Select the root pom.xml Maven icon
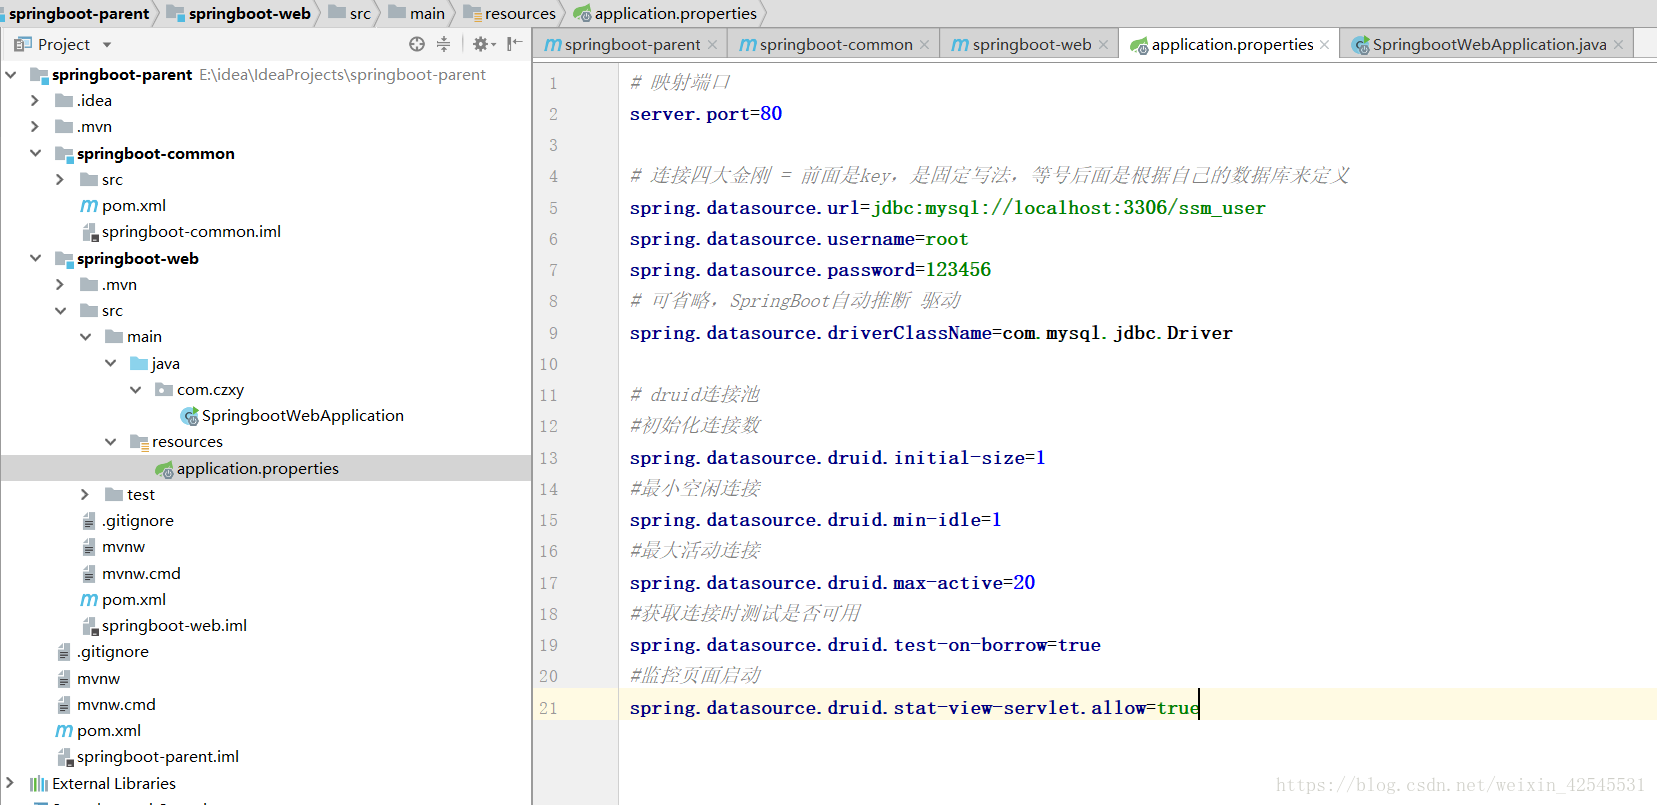The width and height of the screenshot is (1657, 805). pyautogui.click(x=64, y=731)
